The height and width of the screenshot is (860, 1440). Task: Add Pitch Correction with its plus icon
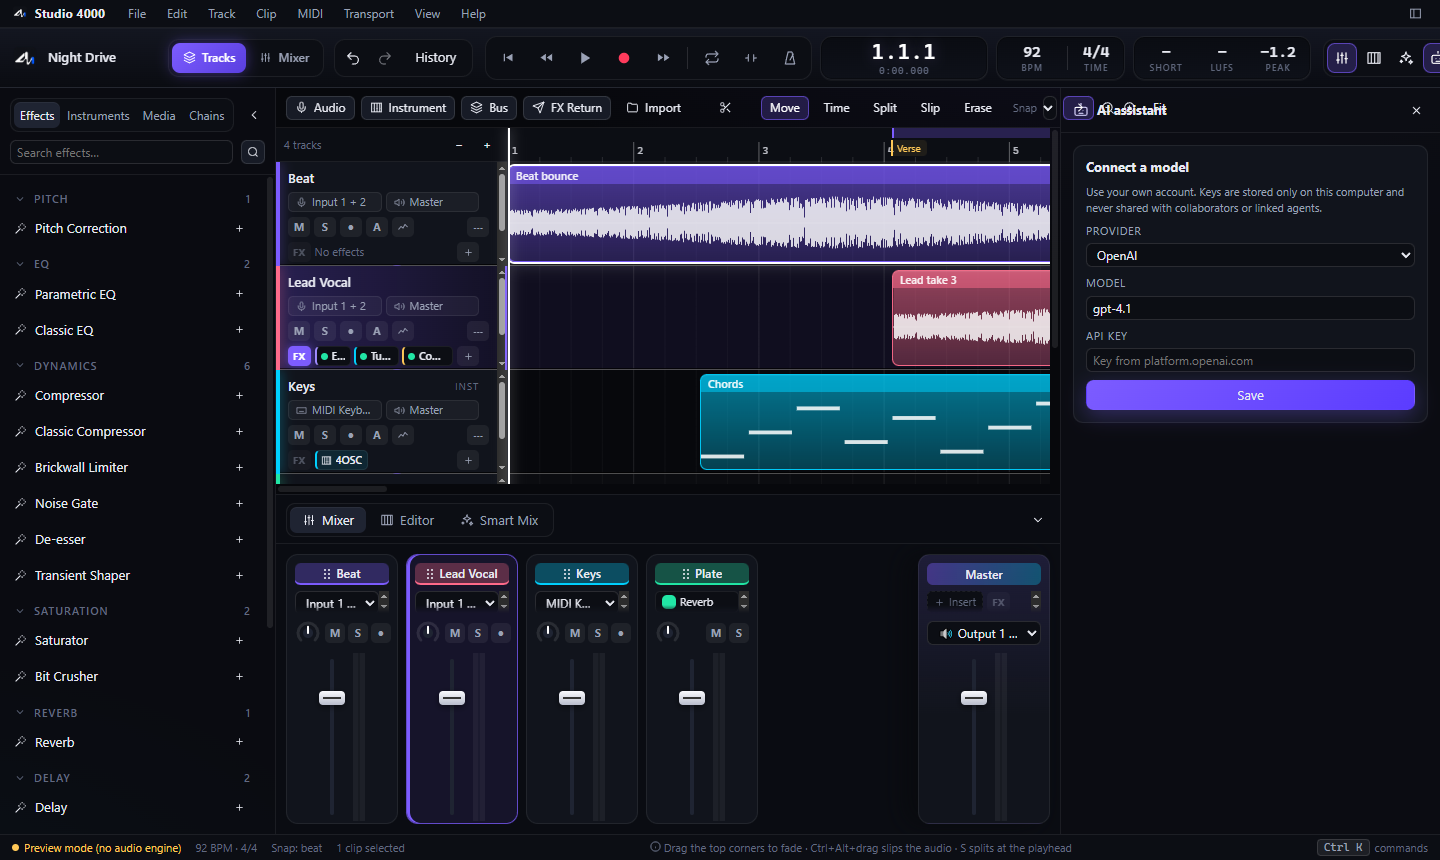click(239, 229)
